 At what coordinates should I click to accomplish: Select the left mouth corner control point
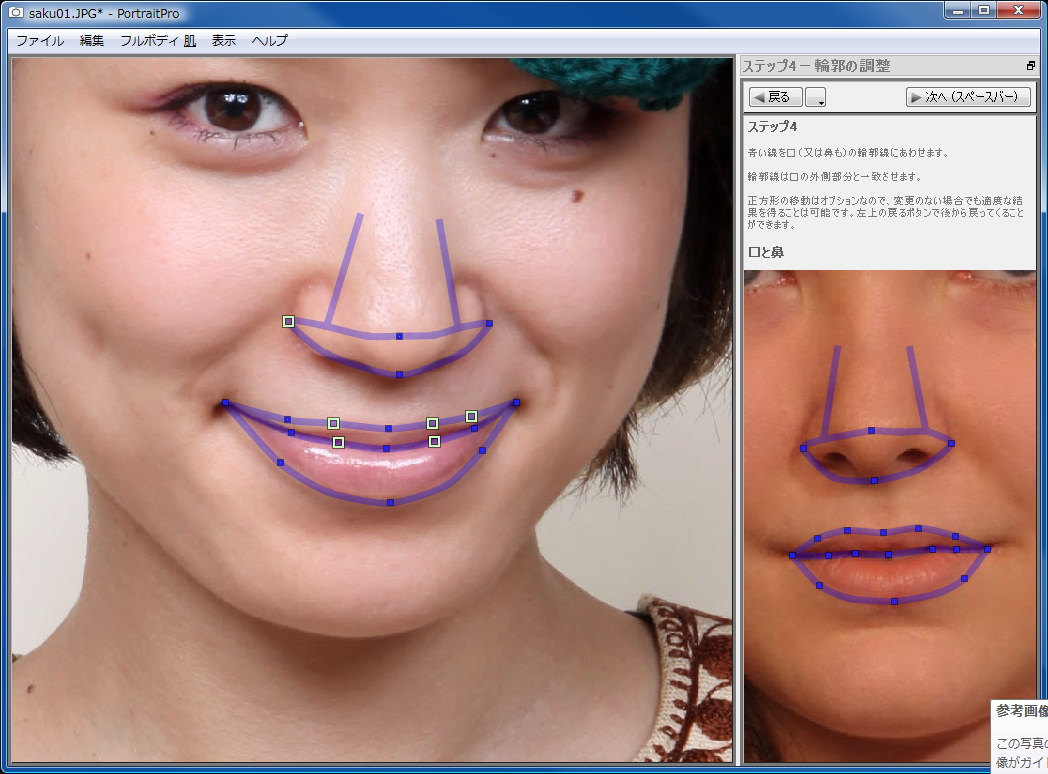[x=225, y=403]
